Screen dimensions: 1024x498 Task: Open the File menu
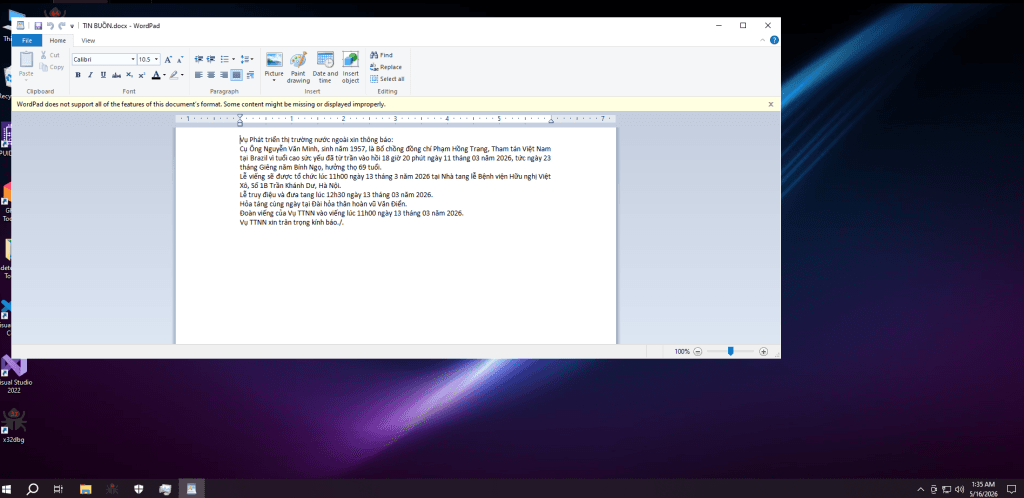[x=27, y=40]
